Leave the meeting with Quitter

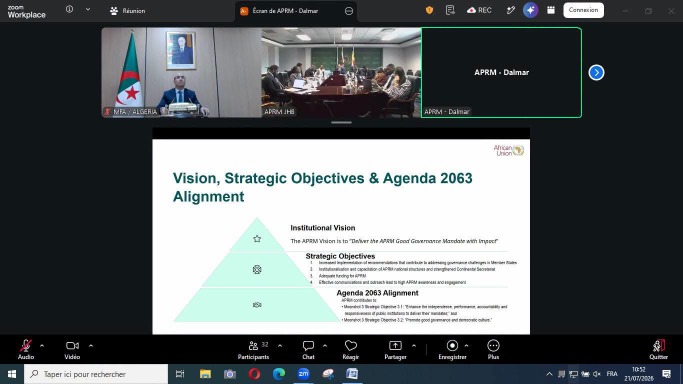coord(658,350)
